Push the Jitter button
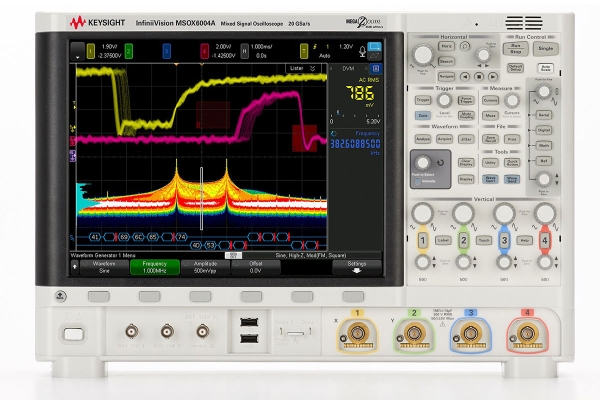600x400 pixels. coord(466,139)
